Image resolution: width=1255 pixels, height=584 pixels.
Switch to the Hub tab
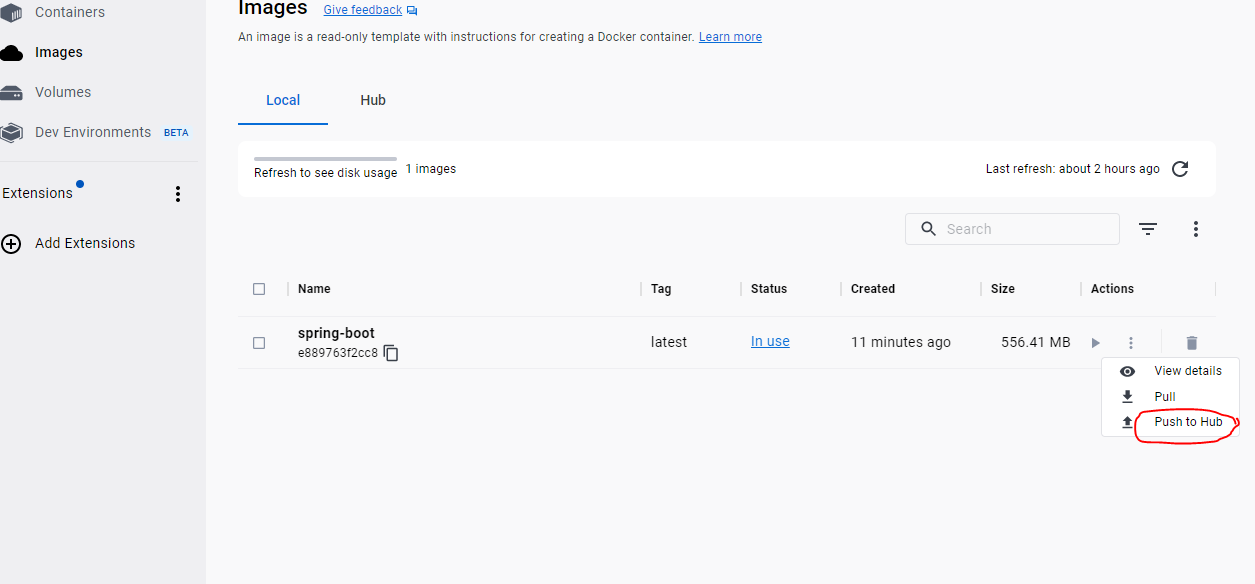373,100
